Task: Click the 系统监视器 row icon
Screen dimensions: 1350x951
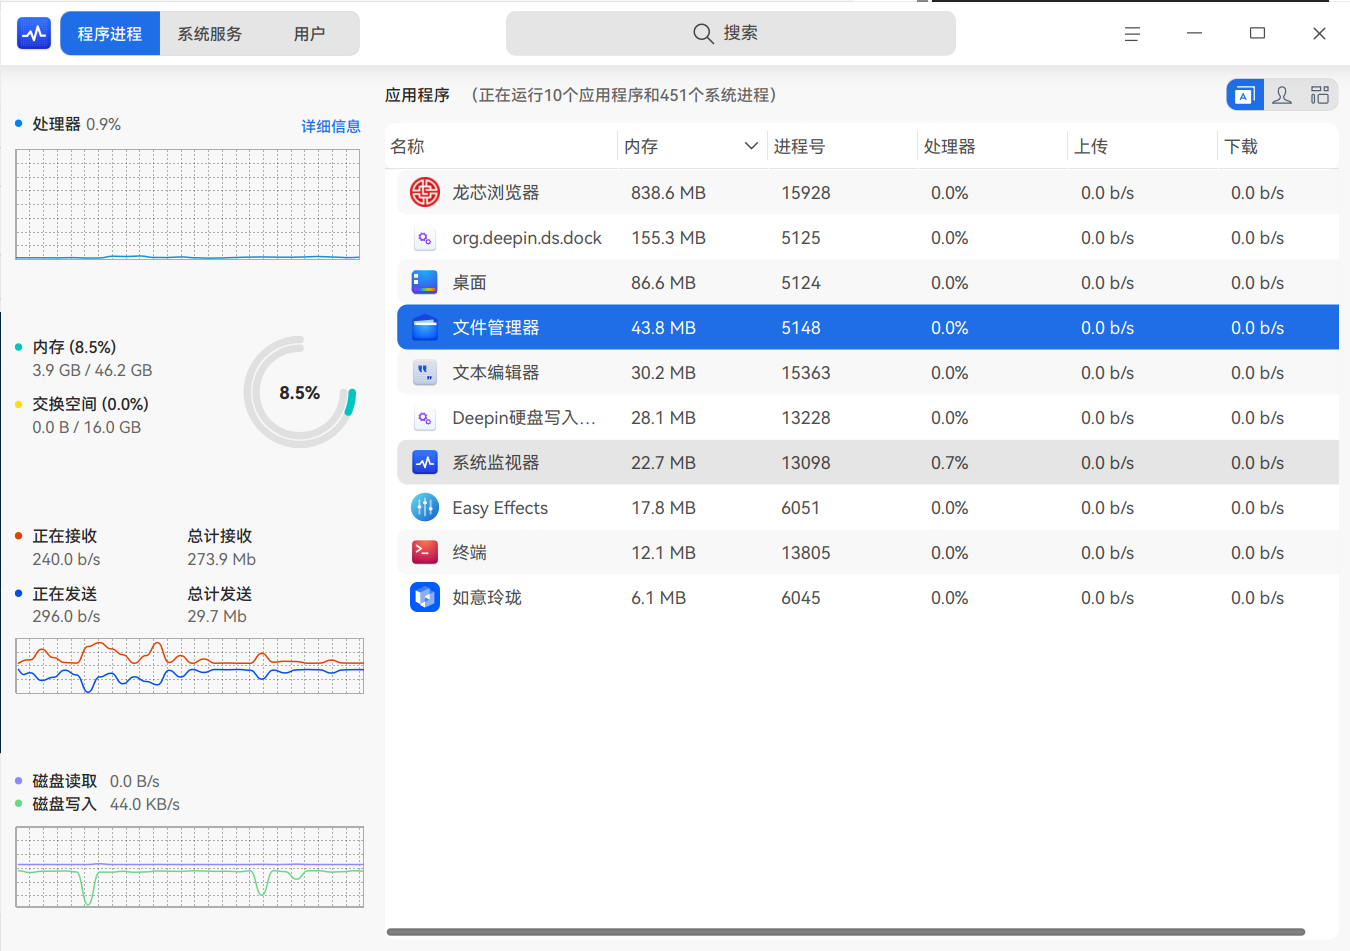Action: point(425,462)
